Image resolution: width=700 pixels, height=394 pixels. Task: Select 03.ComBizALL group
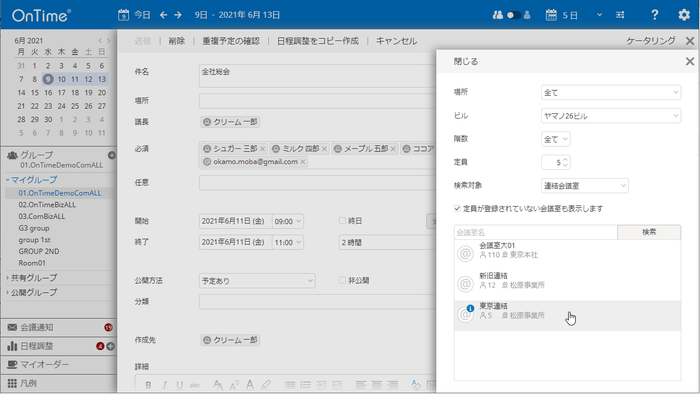point(42,216)
